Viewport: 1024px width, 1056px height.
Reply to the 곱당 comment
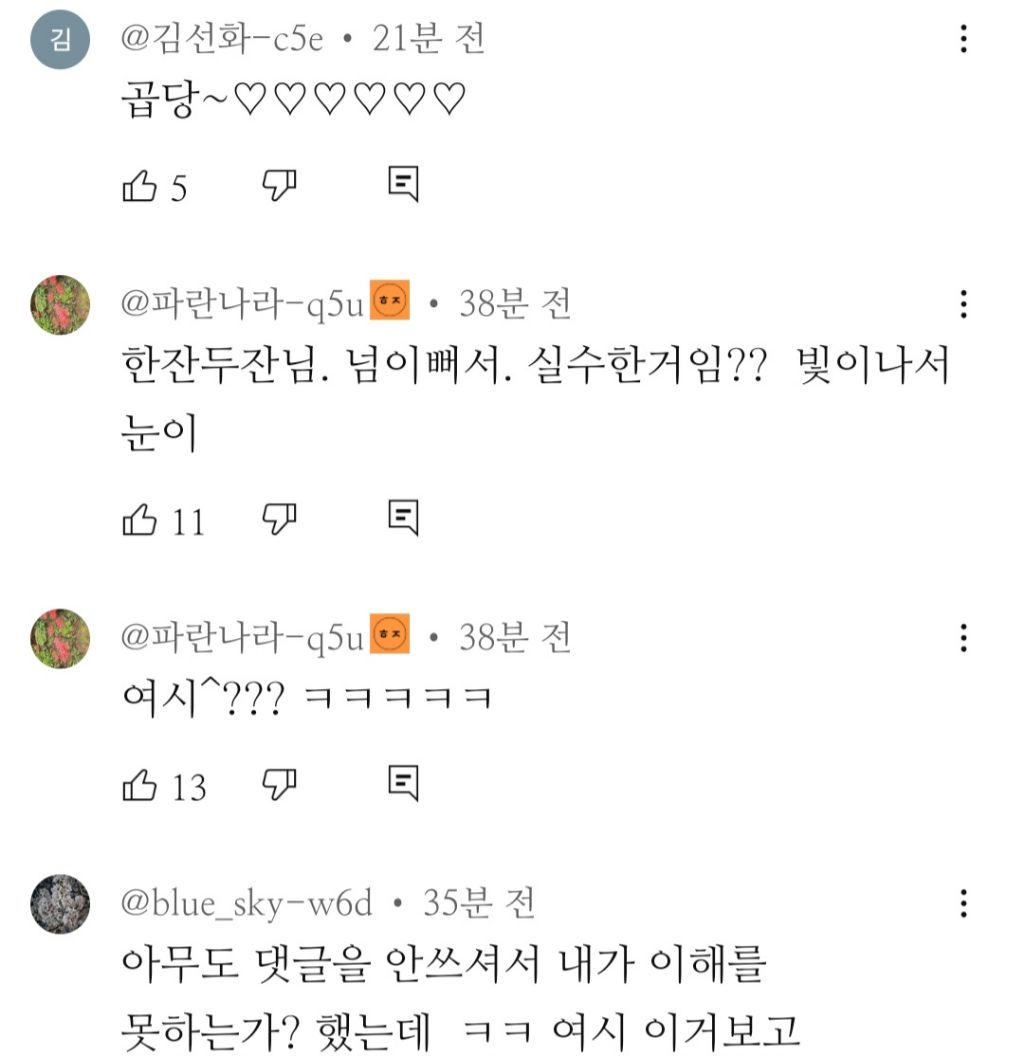[x=402, y=184]
